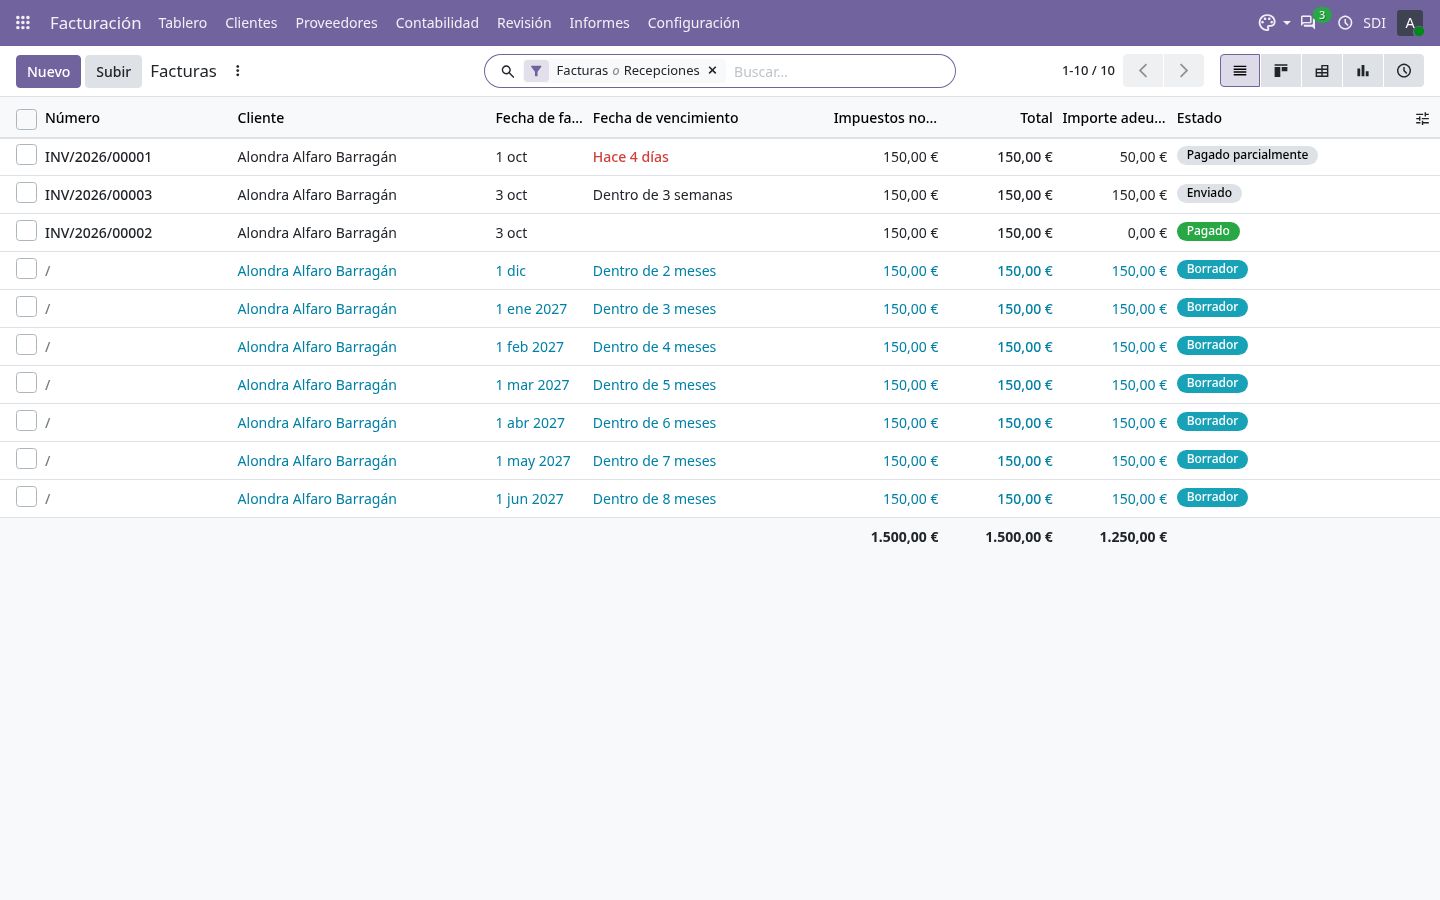Click the search magnifier icon
The image size is (1440, 900).
point(507,71)
